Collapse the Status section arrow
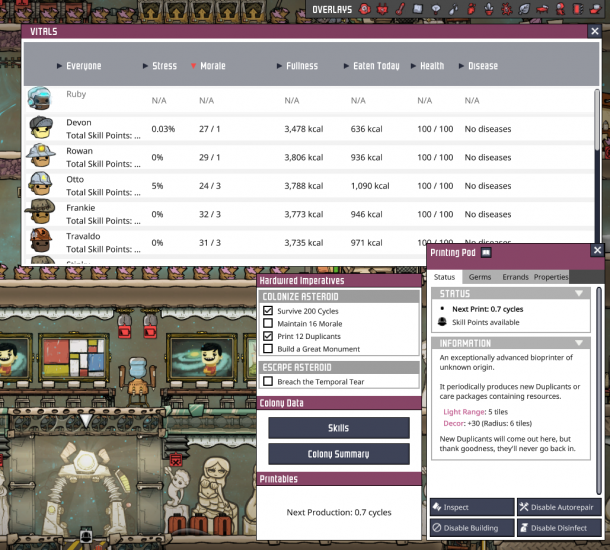This screenshot has height=550, width=610. point(578,294)
